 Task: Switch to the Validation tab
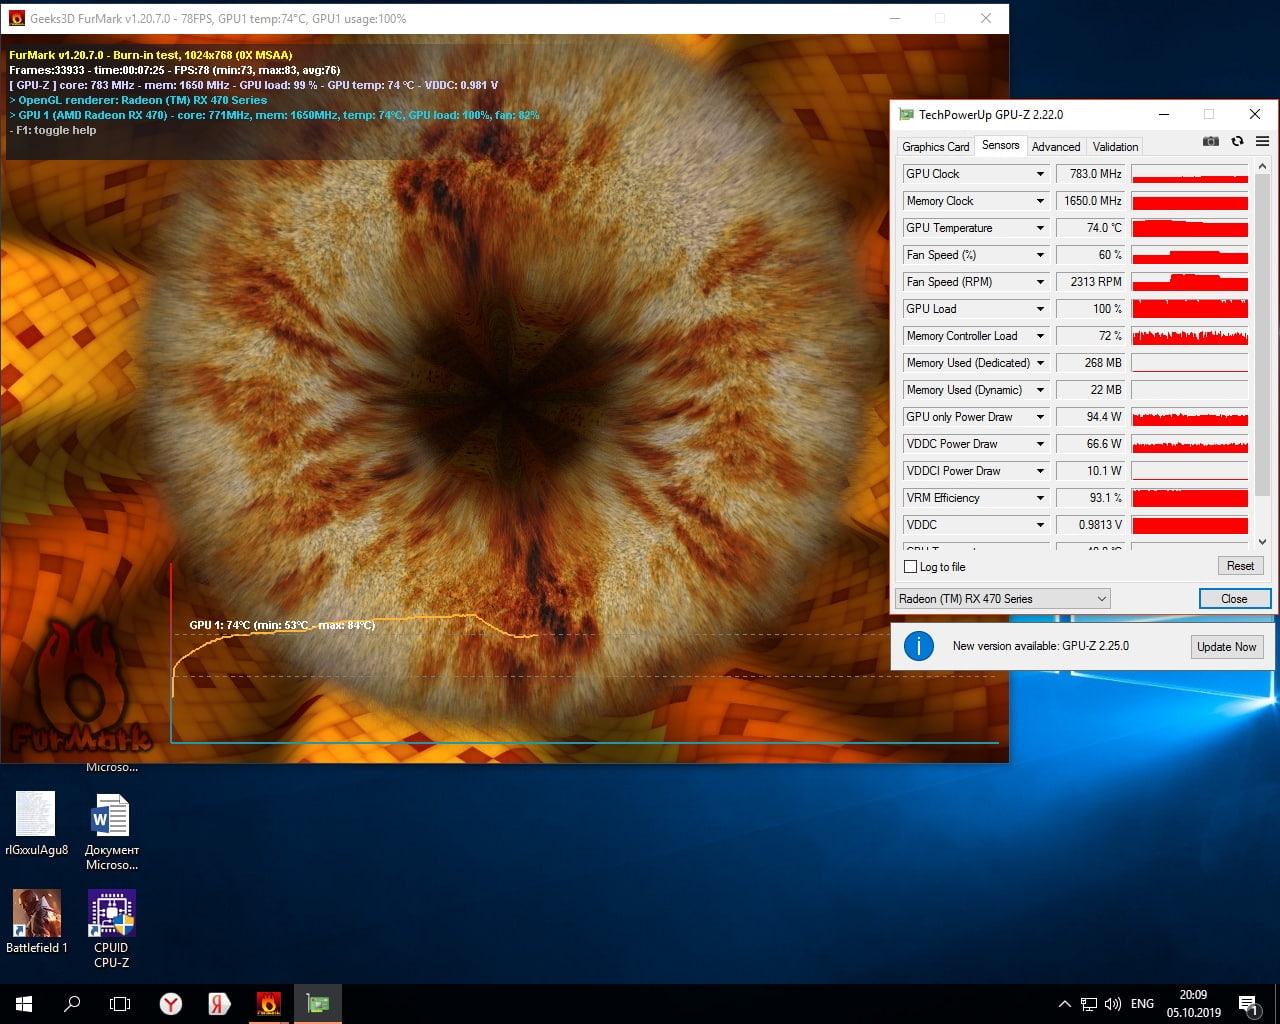[x=1115, y=147]
